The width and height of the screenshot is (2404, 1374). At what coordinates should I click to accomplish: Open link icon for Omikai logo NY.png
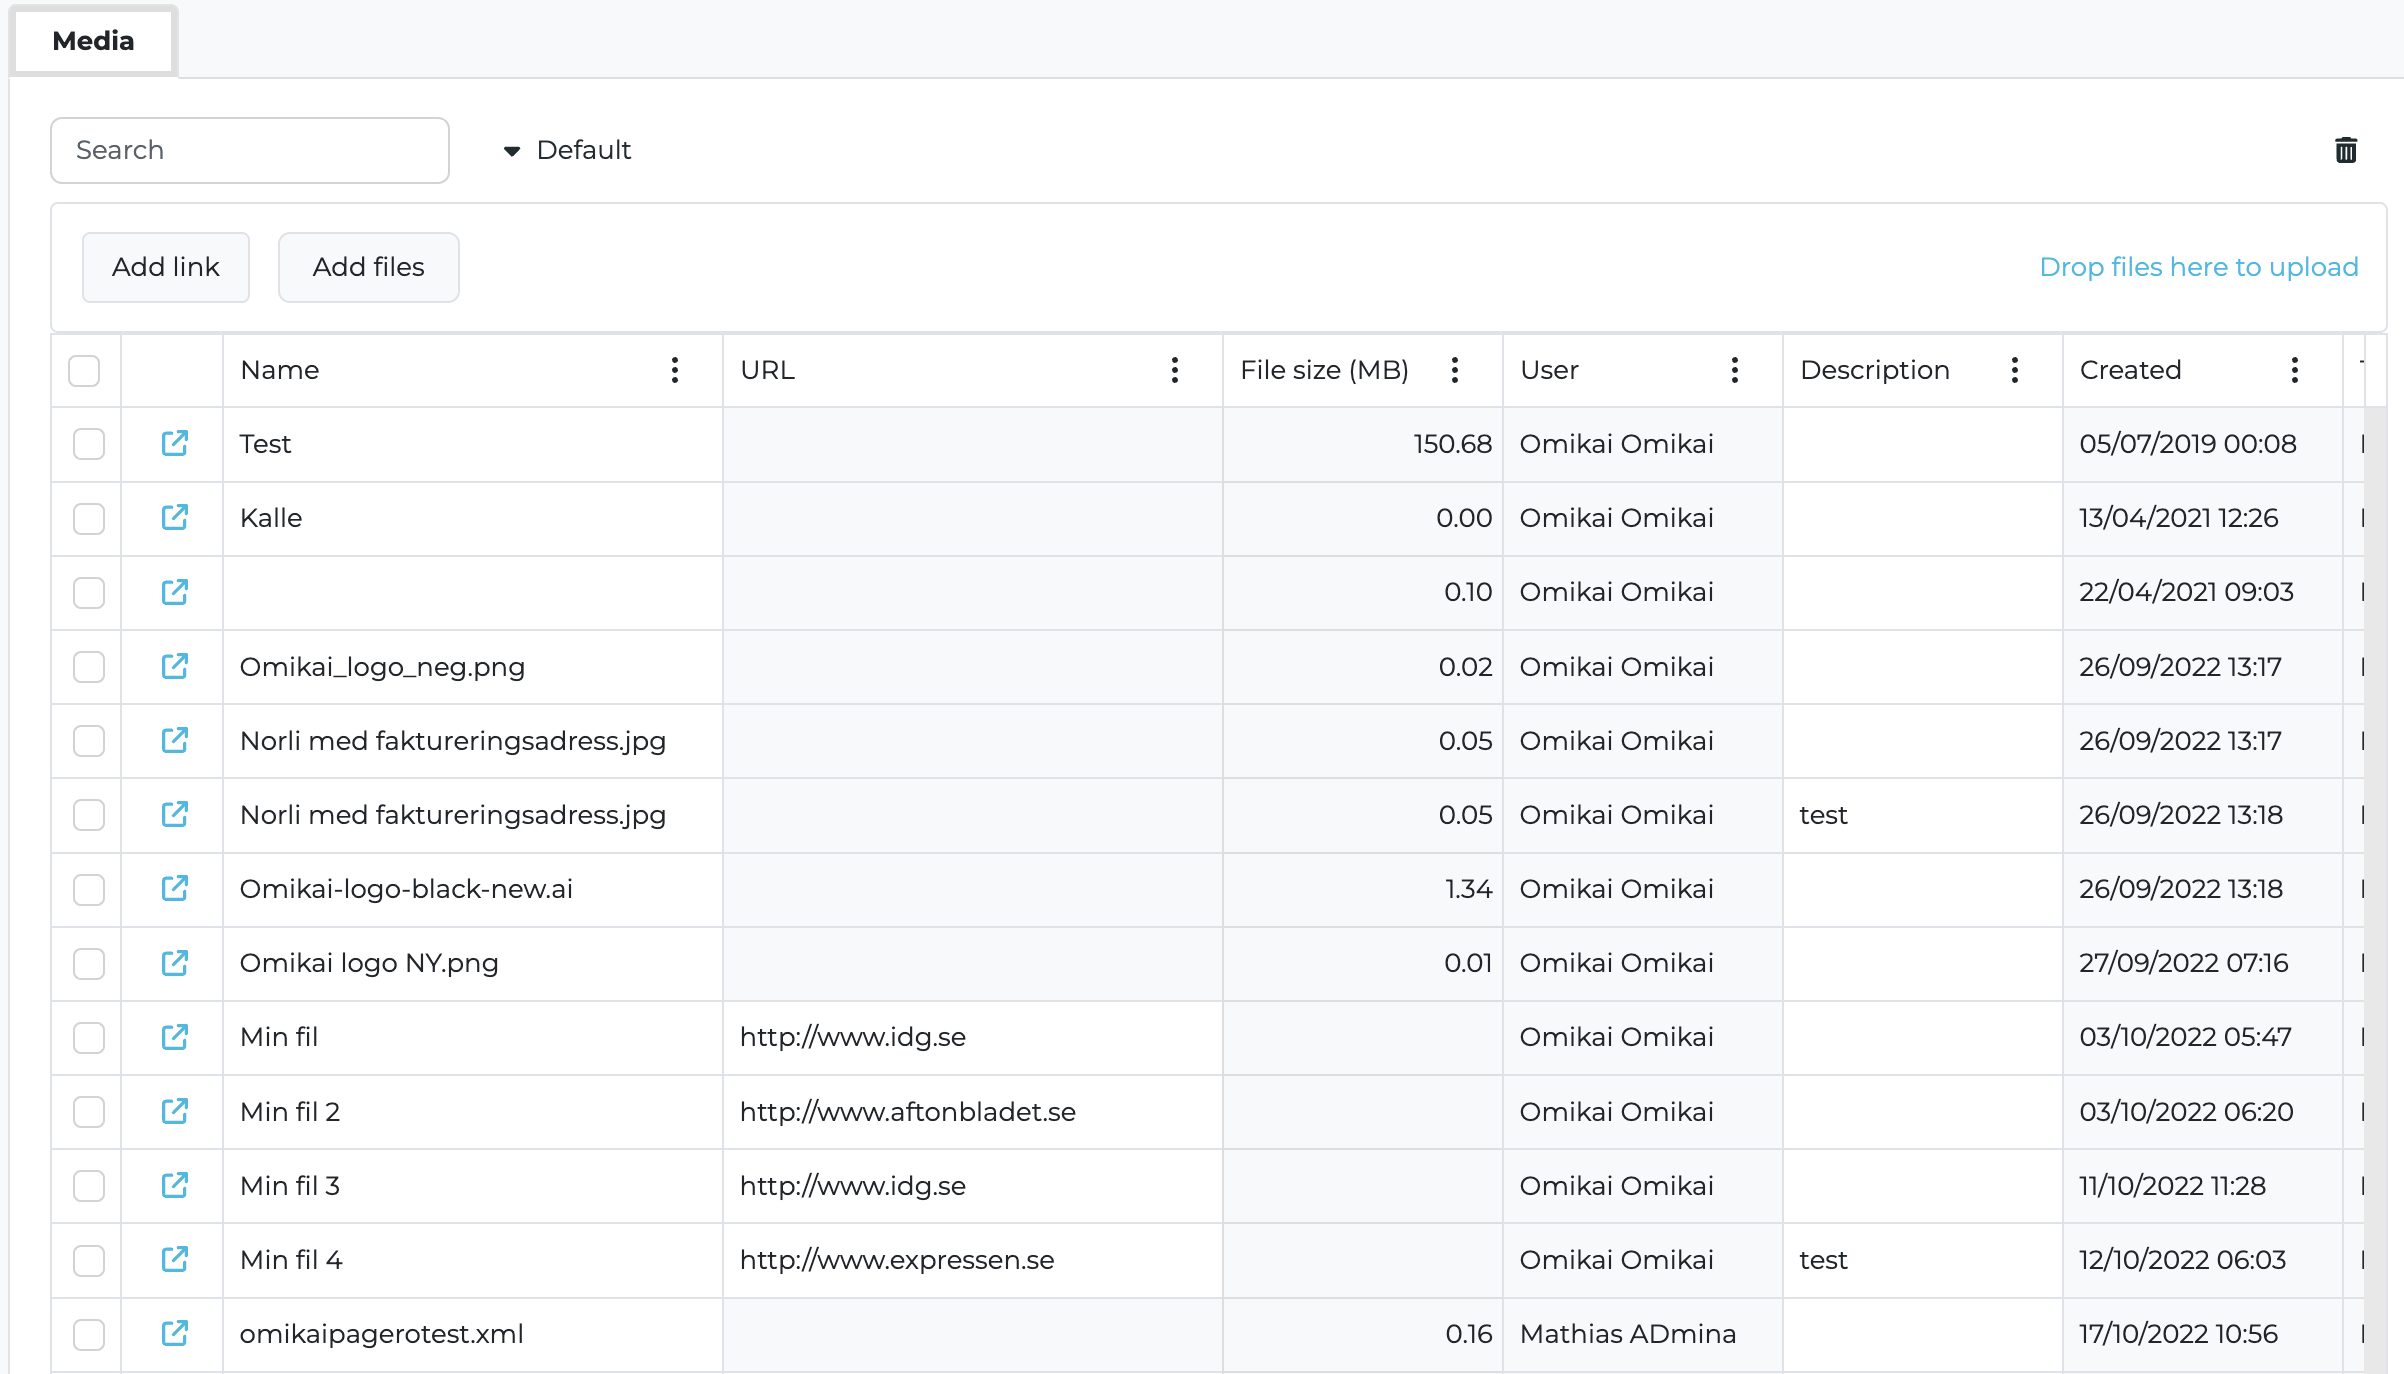(175, 963)
